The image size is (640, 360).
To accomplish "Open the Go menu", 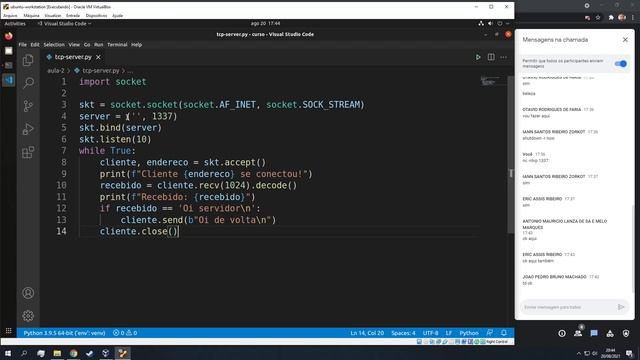I will coord(87,44).
